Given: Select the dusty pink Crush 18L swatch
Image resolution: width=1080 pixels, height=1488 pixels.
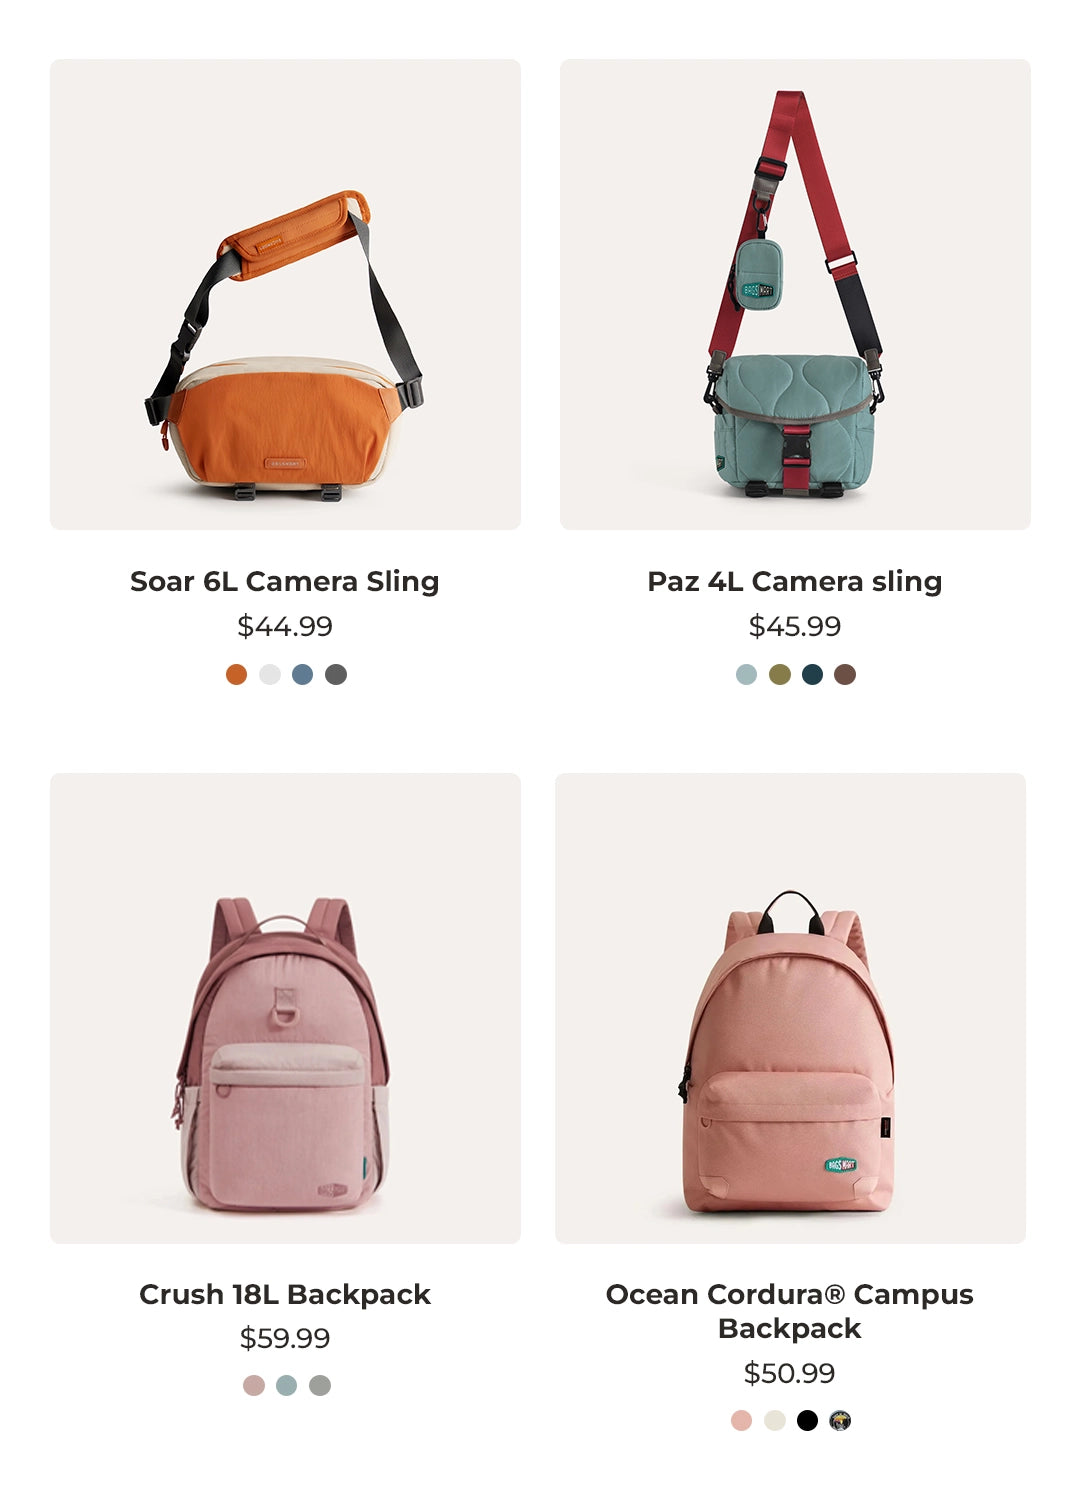Looking at the screenshot, I should tap(254, 1385).
